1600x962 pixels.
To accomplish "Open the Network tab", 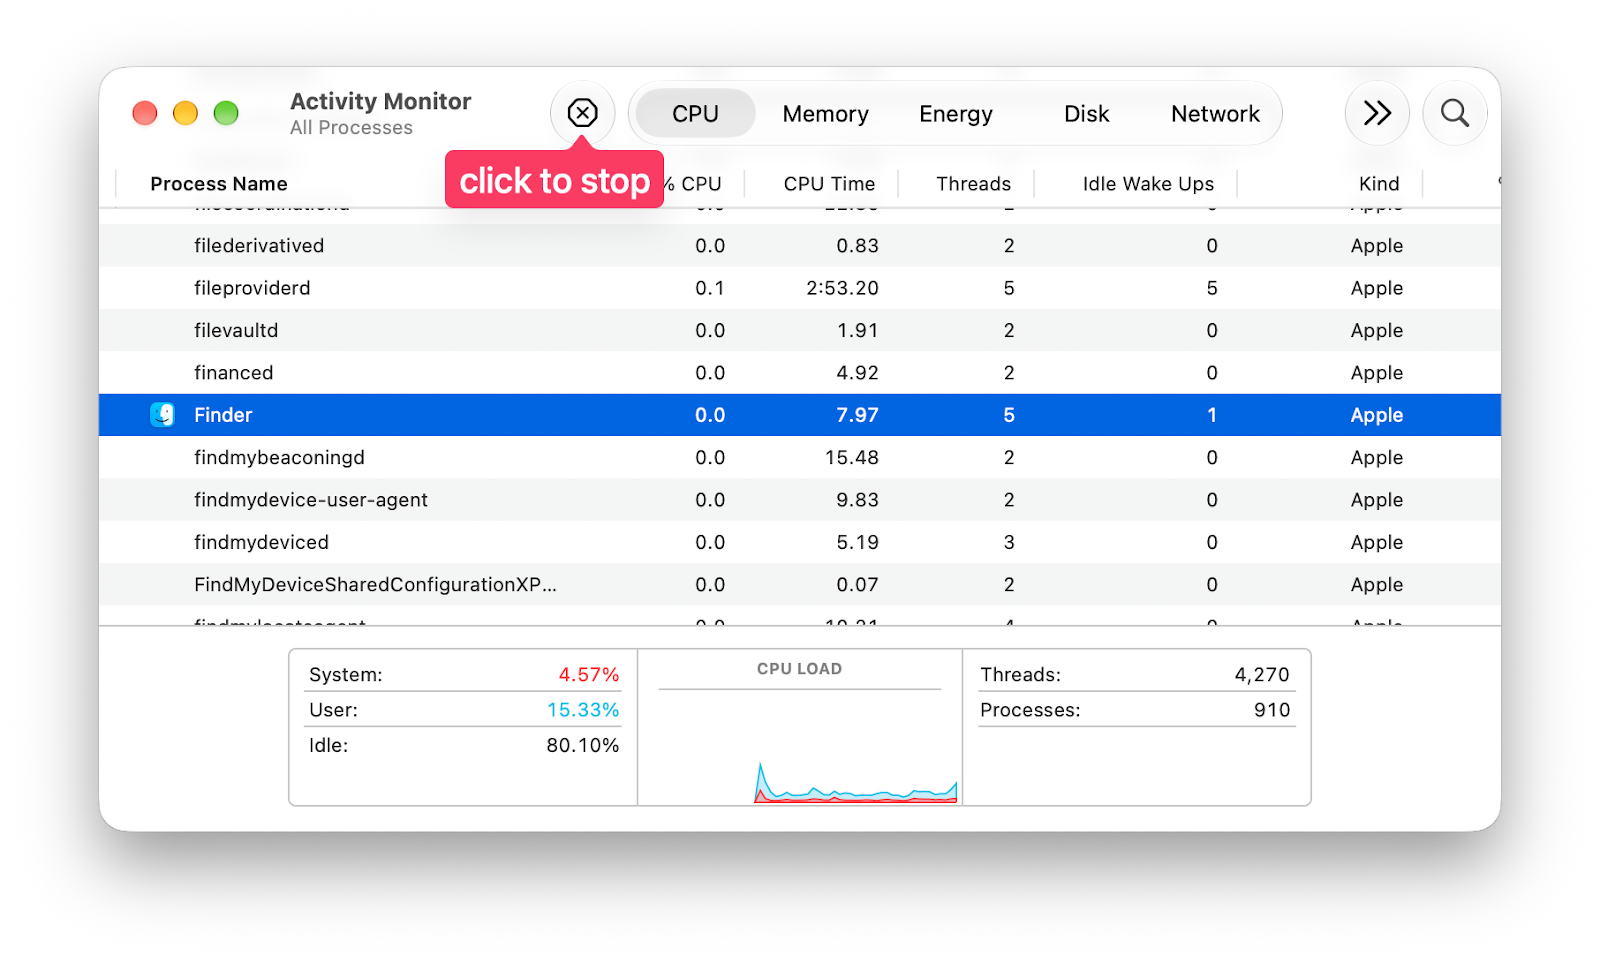I will 1215,114.
